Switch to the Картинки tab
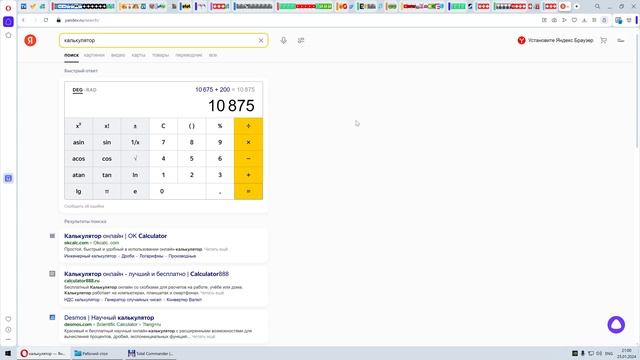 [94, 55]
